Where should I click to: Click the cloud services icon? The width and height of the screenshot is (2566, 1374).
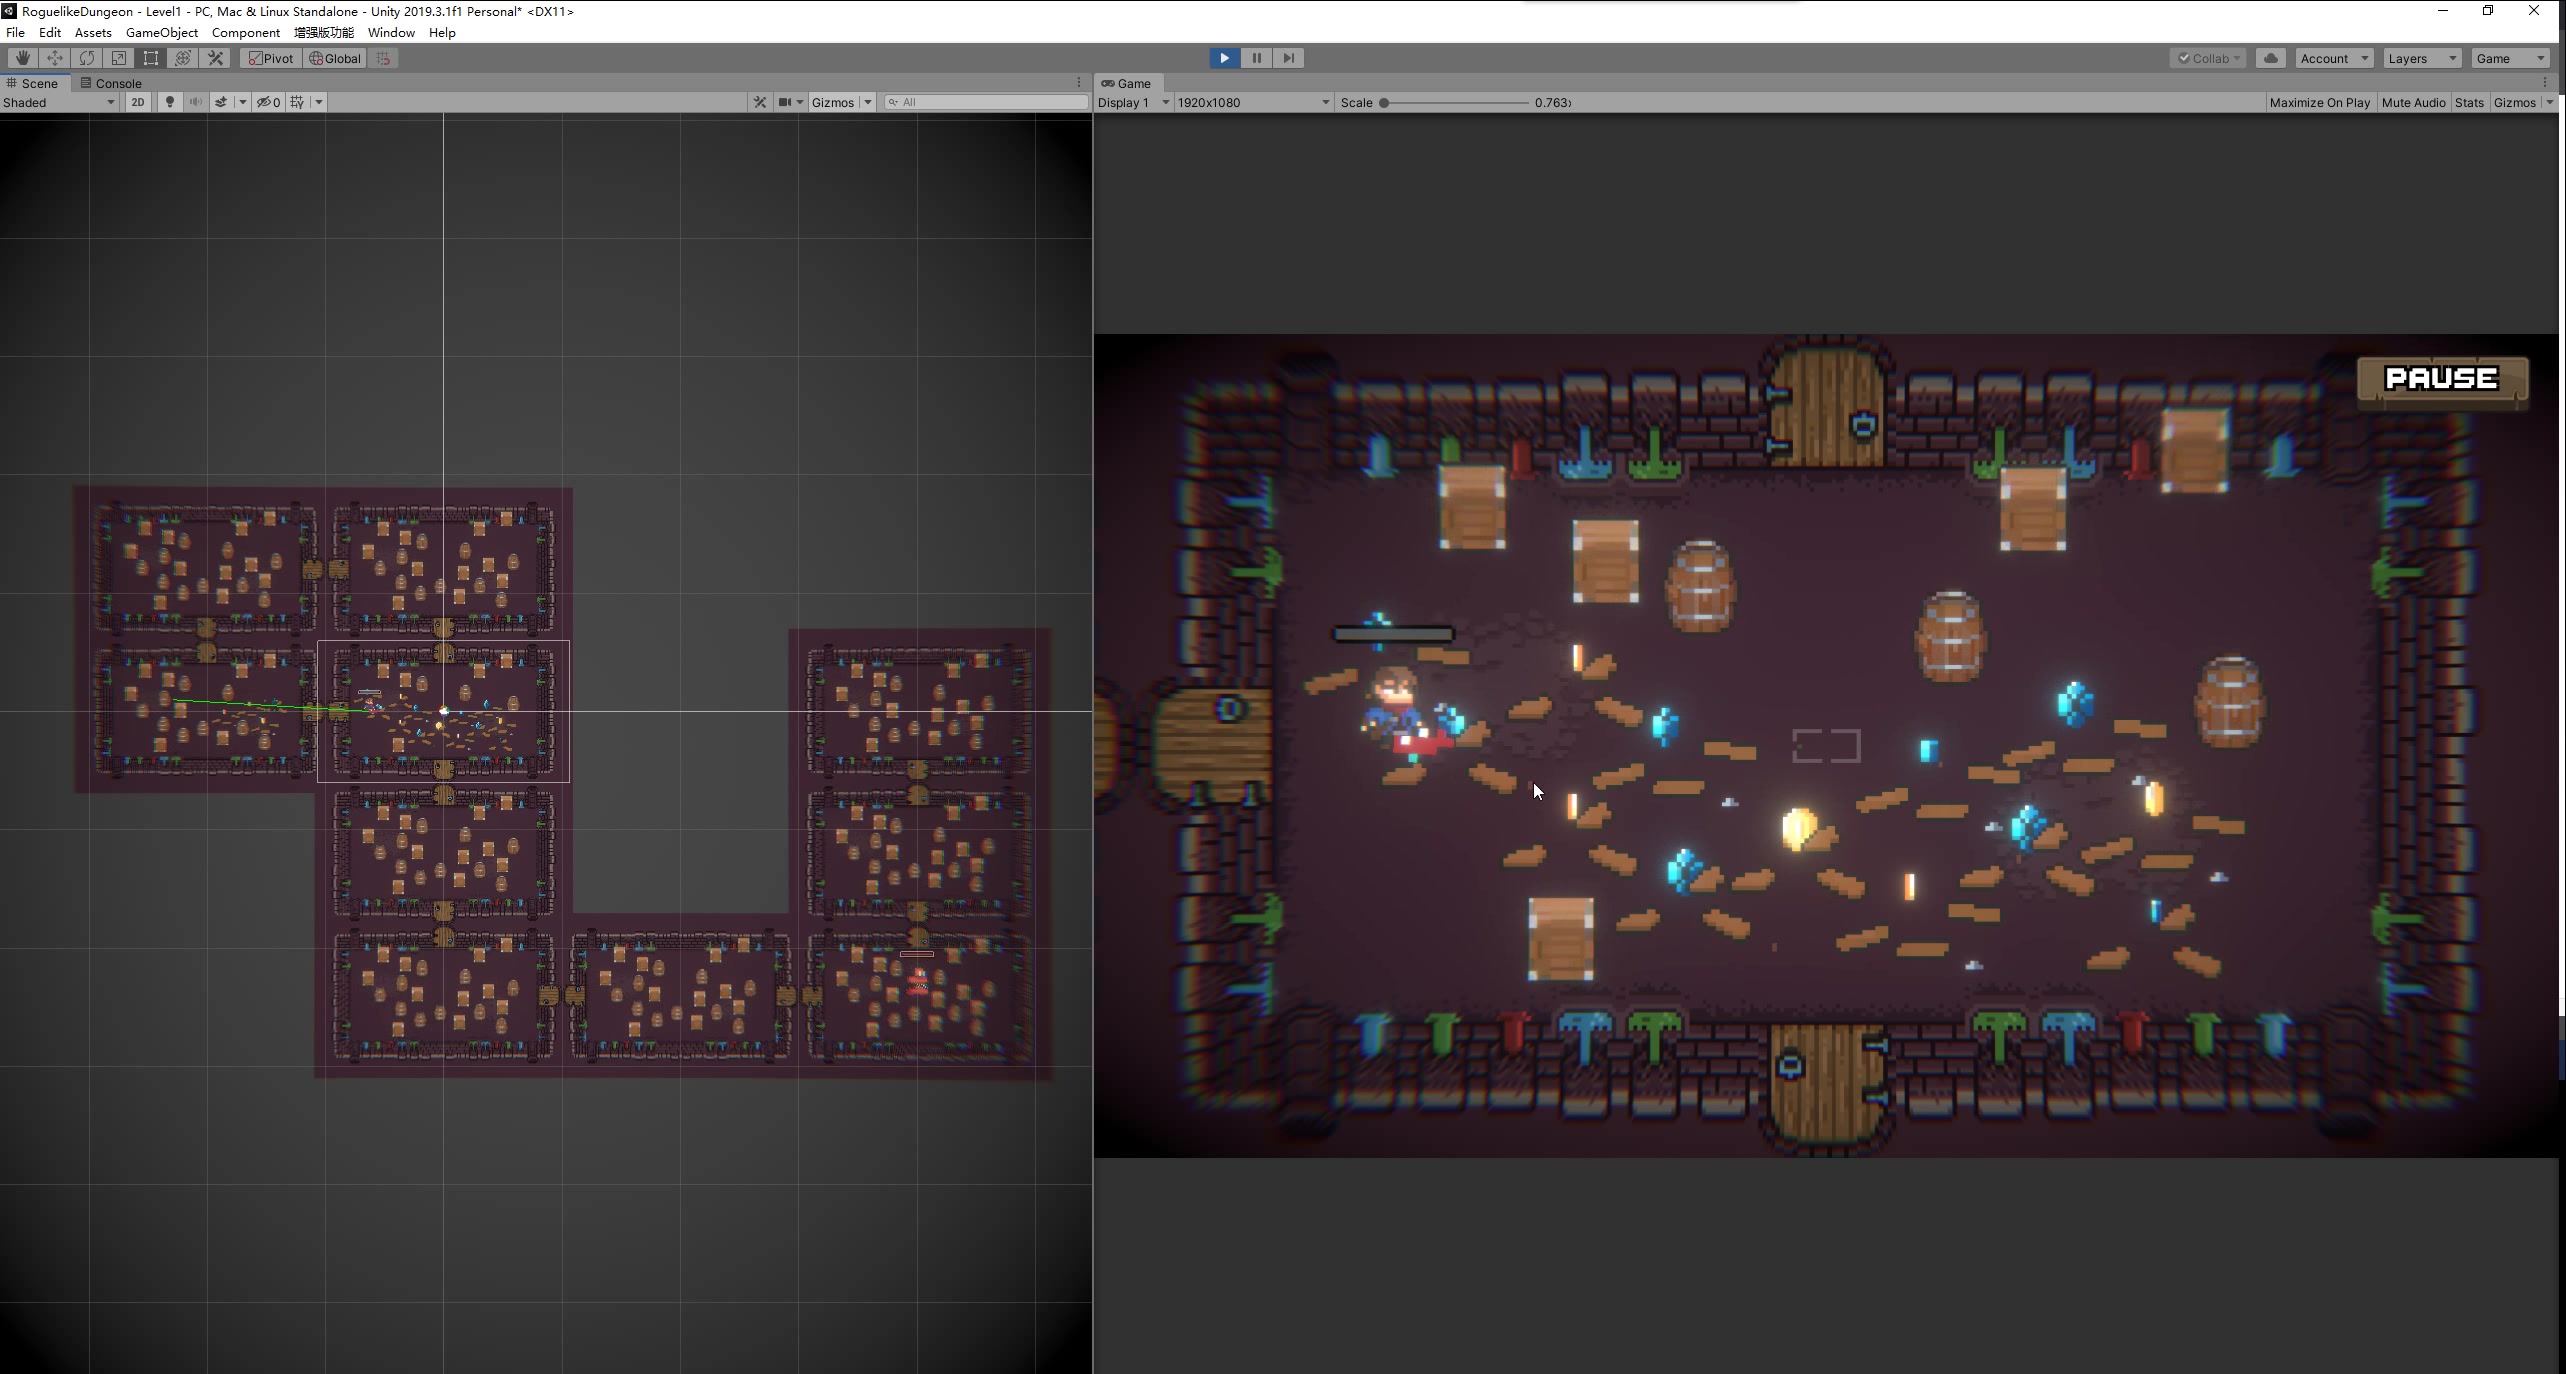2271,58
